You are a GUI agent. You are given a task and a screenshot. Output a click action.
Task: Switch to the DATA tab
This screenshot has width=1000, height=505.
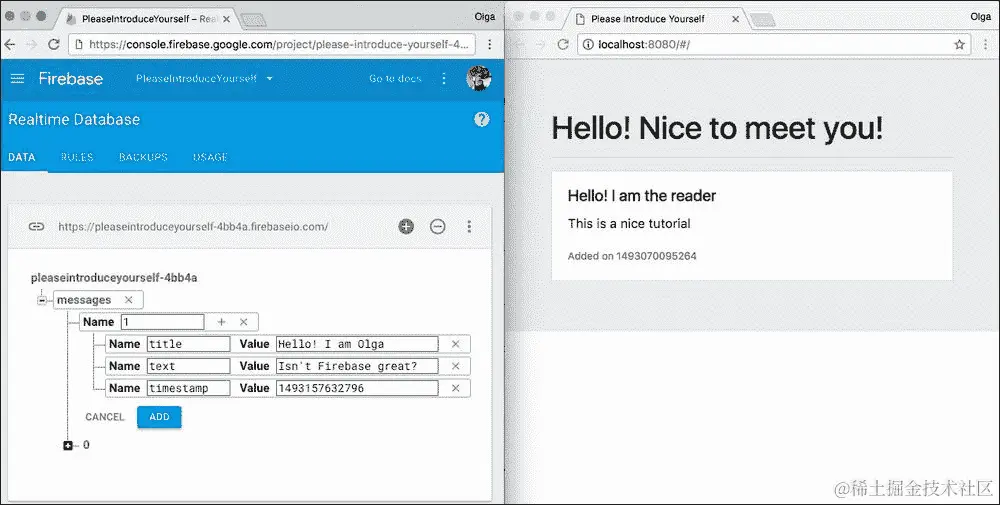point(22,157)
